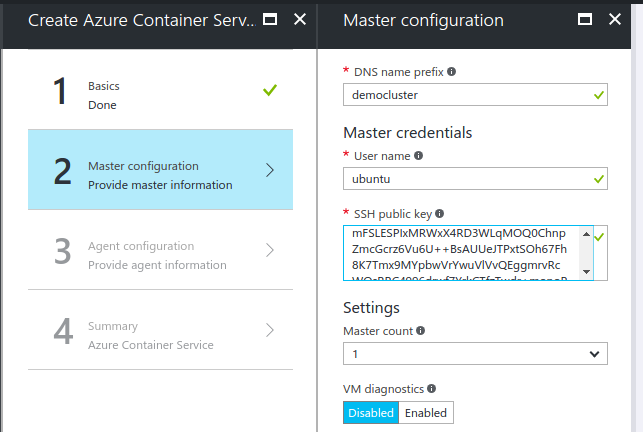Click the SSH public key info icon

click(440, 214)
